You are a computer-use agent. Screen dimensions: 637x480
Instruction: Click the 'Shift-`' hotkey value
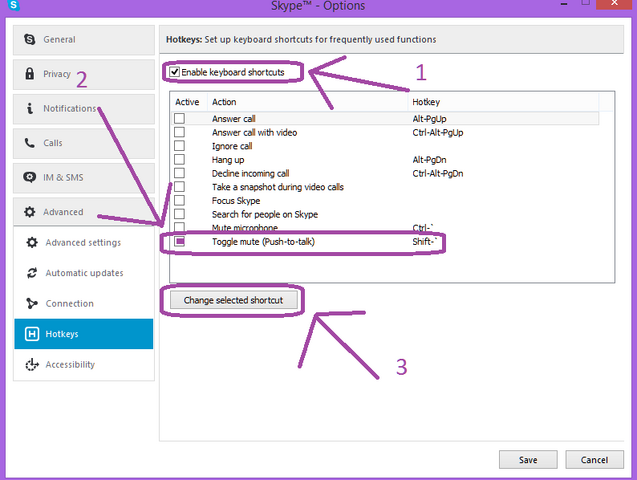click(x=424, y=242)
